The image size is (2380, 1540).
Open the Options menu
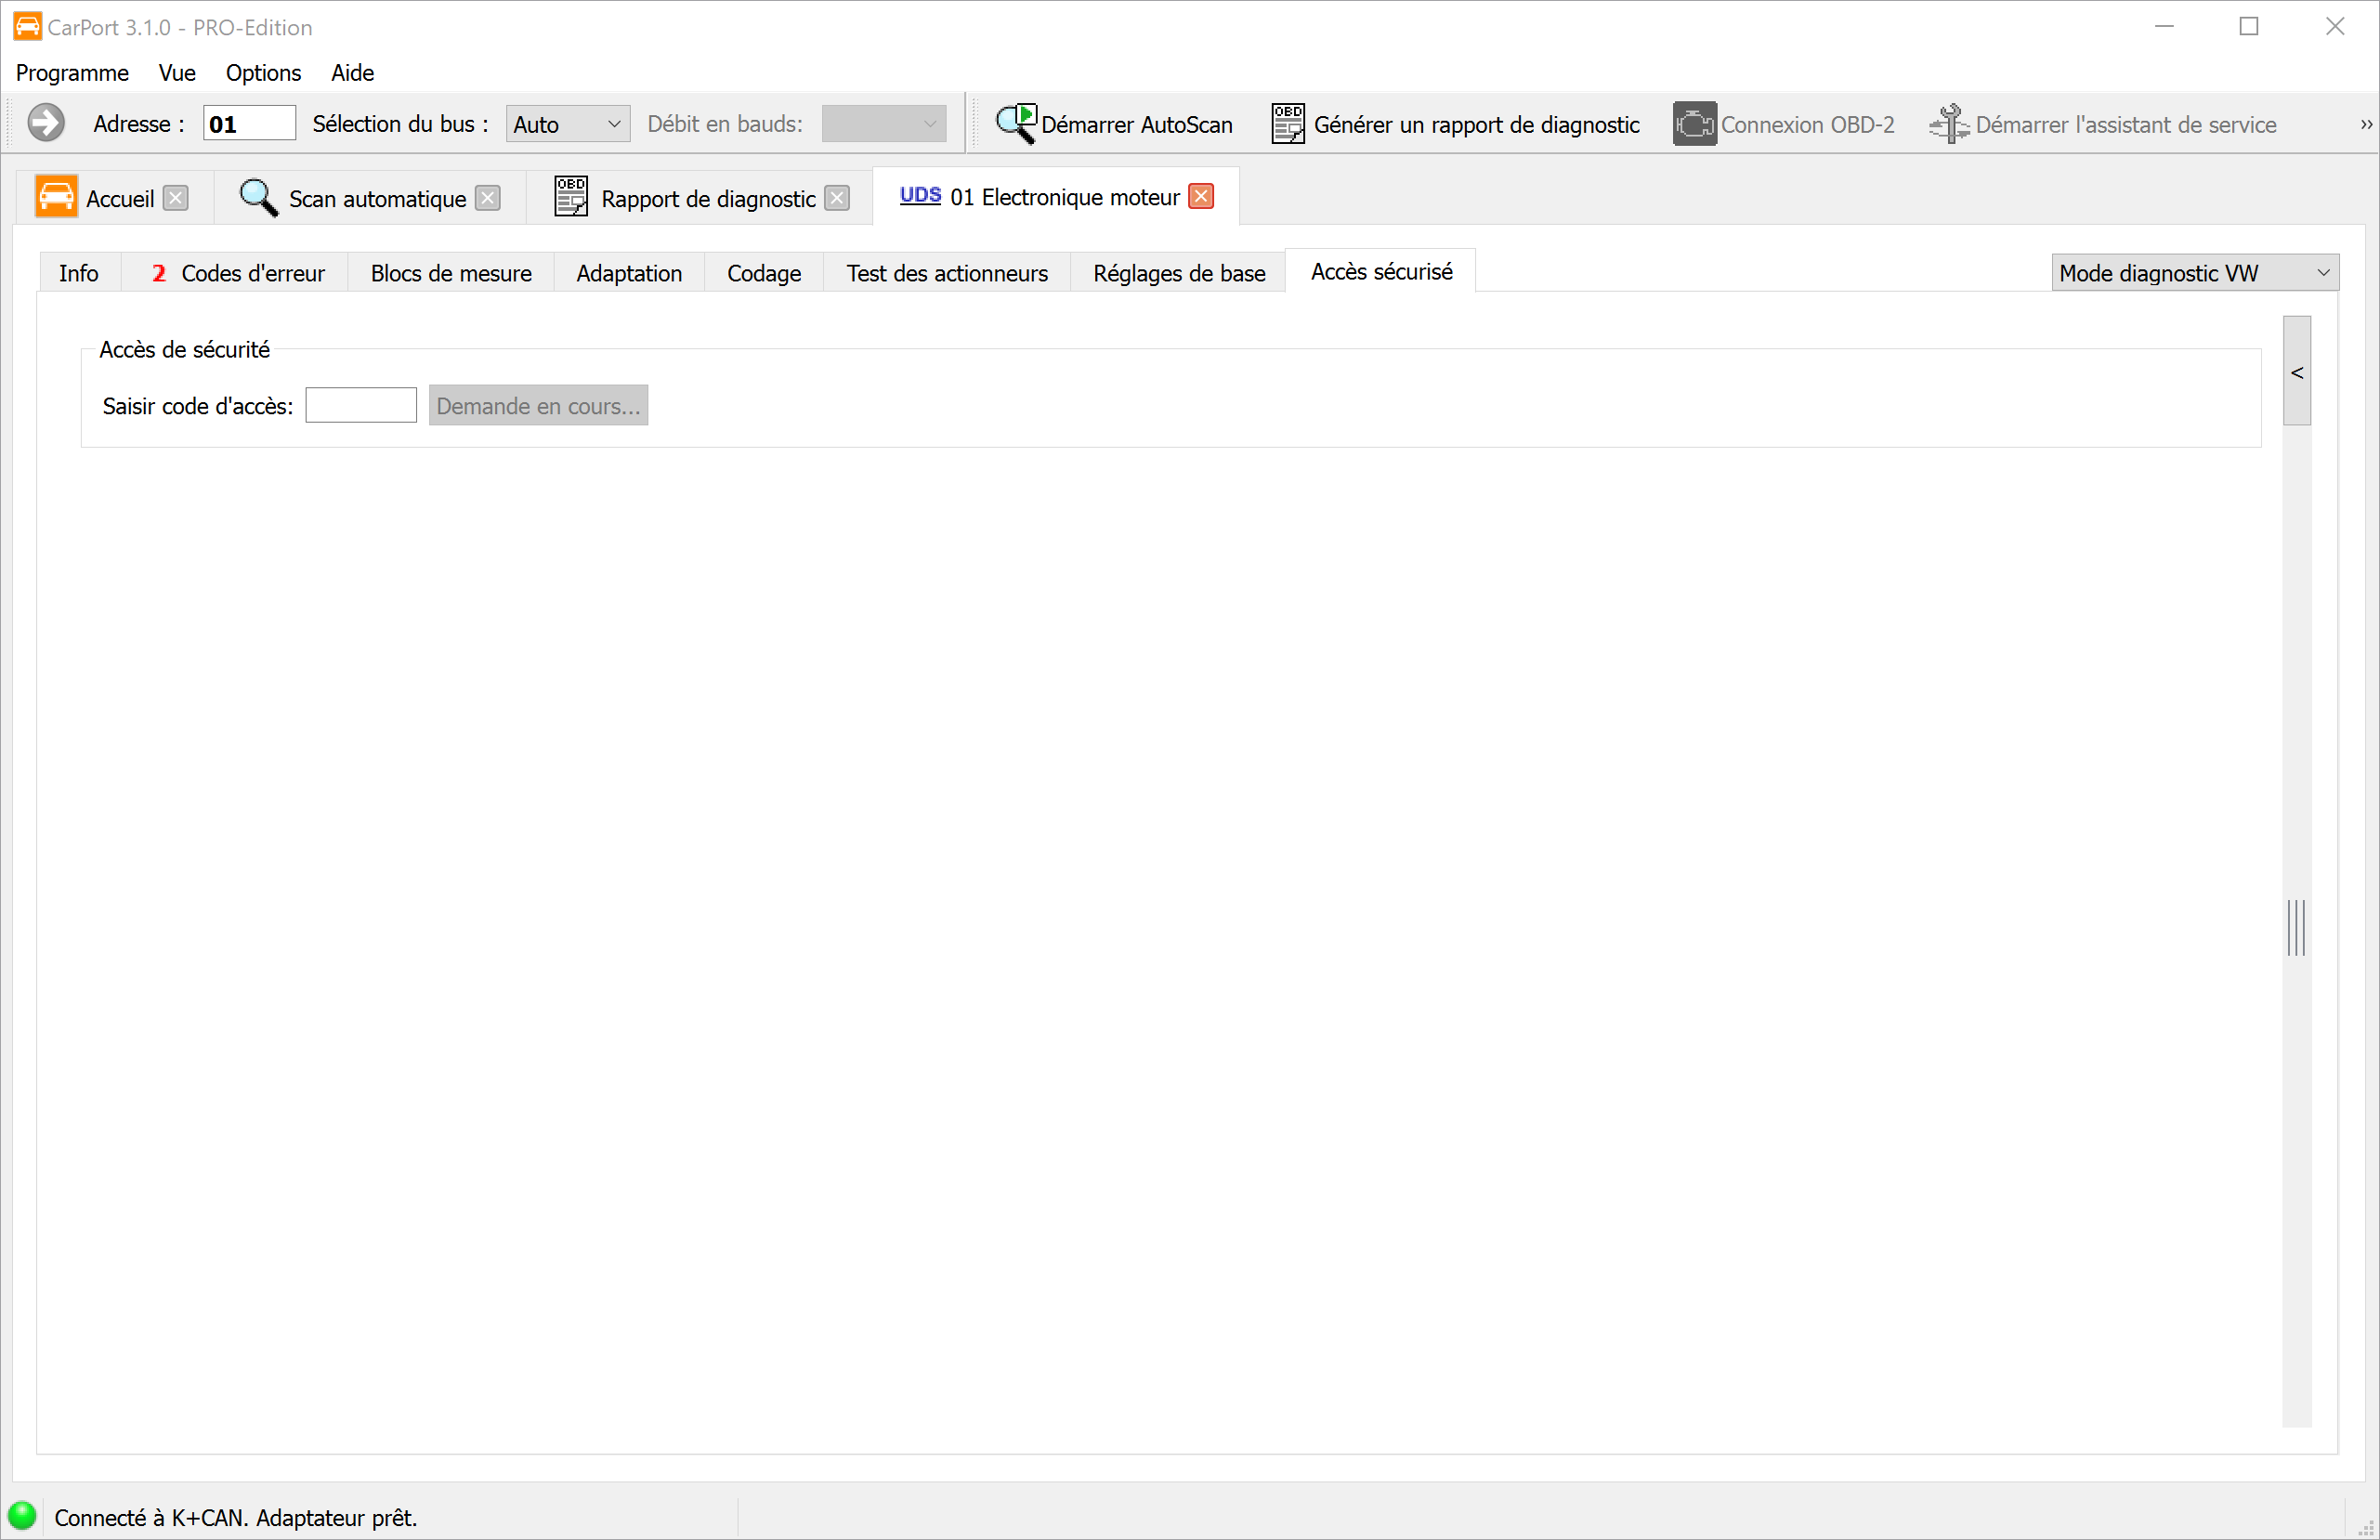click(263, 73)
